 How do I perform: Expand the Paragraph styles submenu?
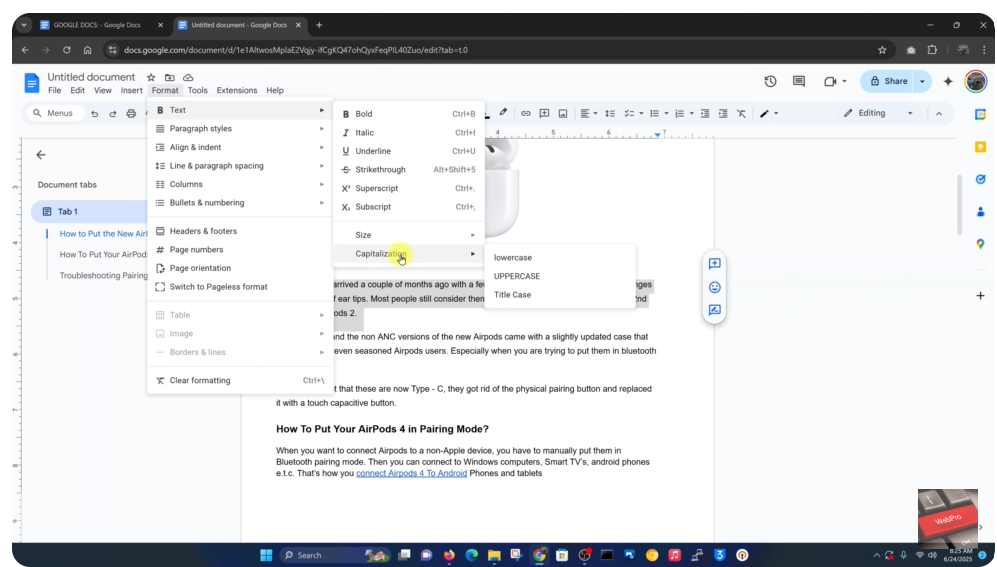pos(240,128)
